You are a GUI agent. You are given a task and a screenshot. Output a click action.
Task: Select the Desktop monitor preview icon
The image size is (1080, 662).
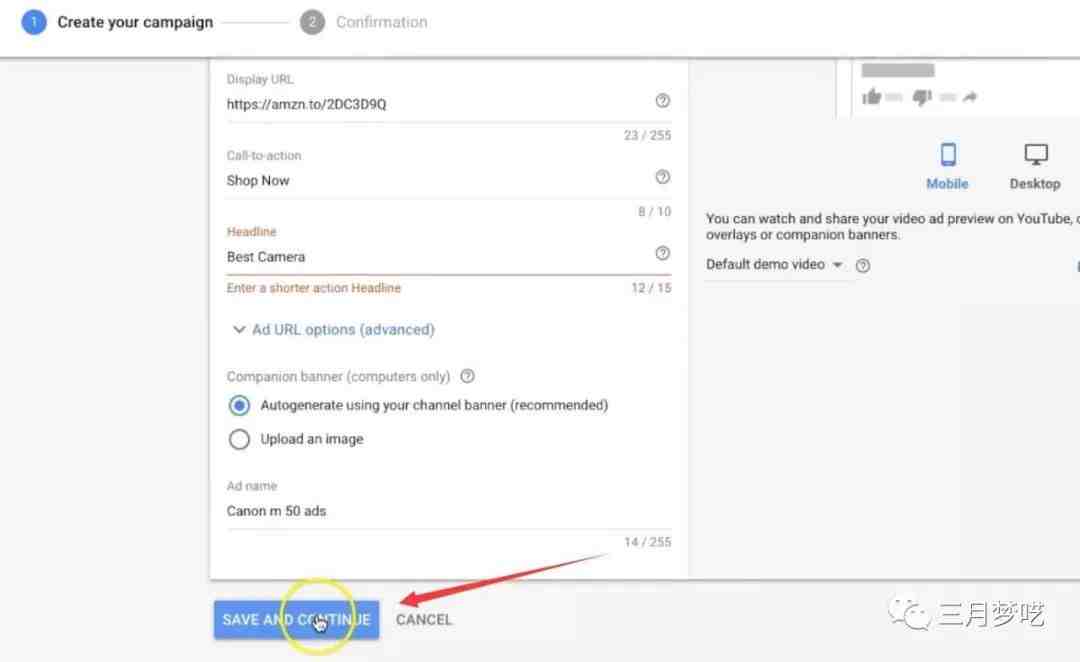[x=1035, y=156]
